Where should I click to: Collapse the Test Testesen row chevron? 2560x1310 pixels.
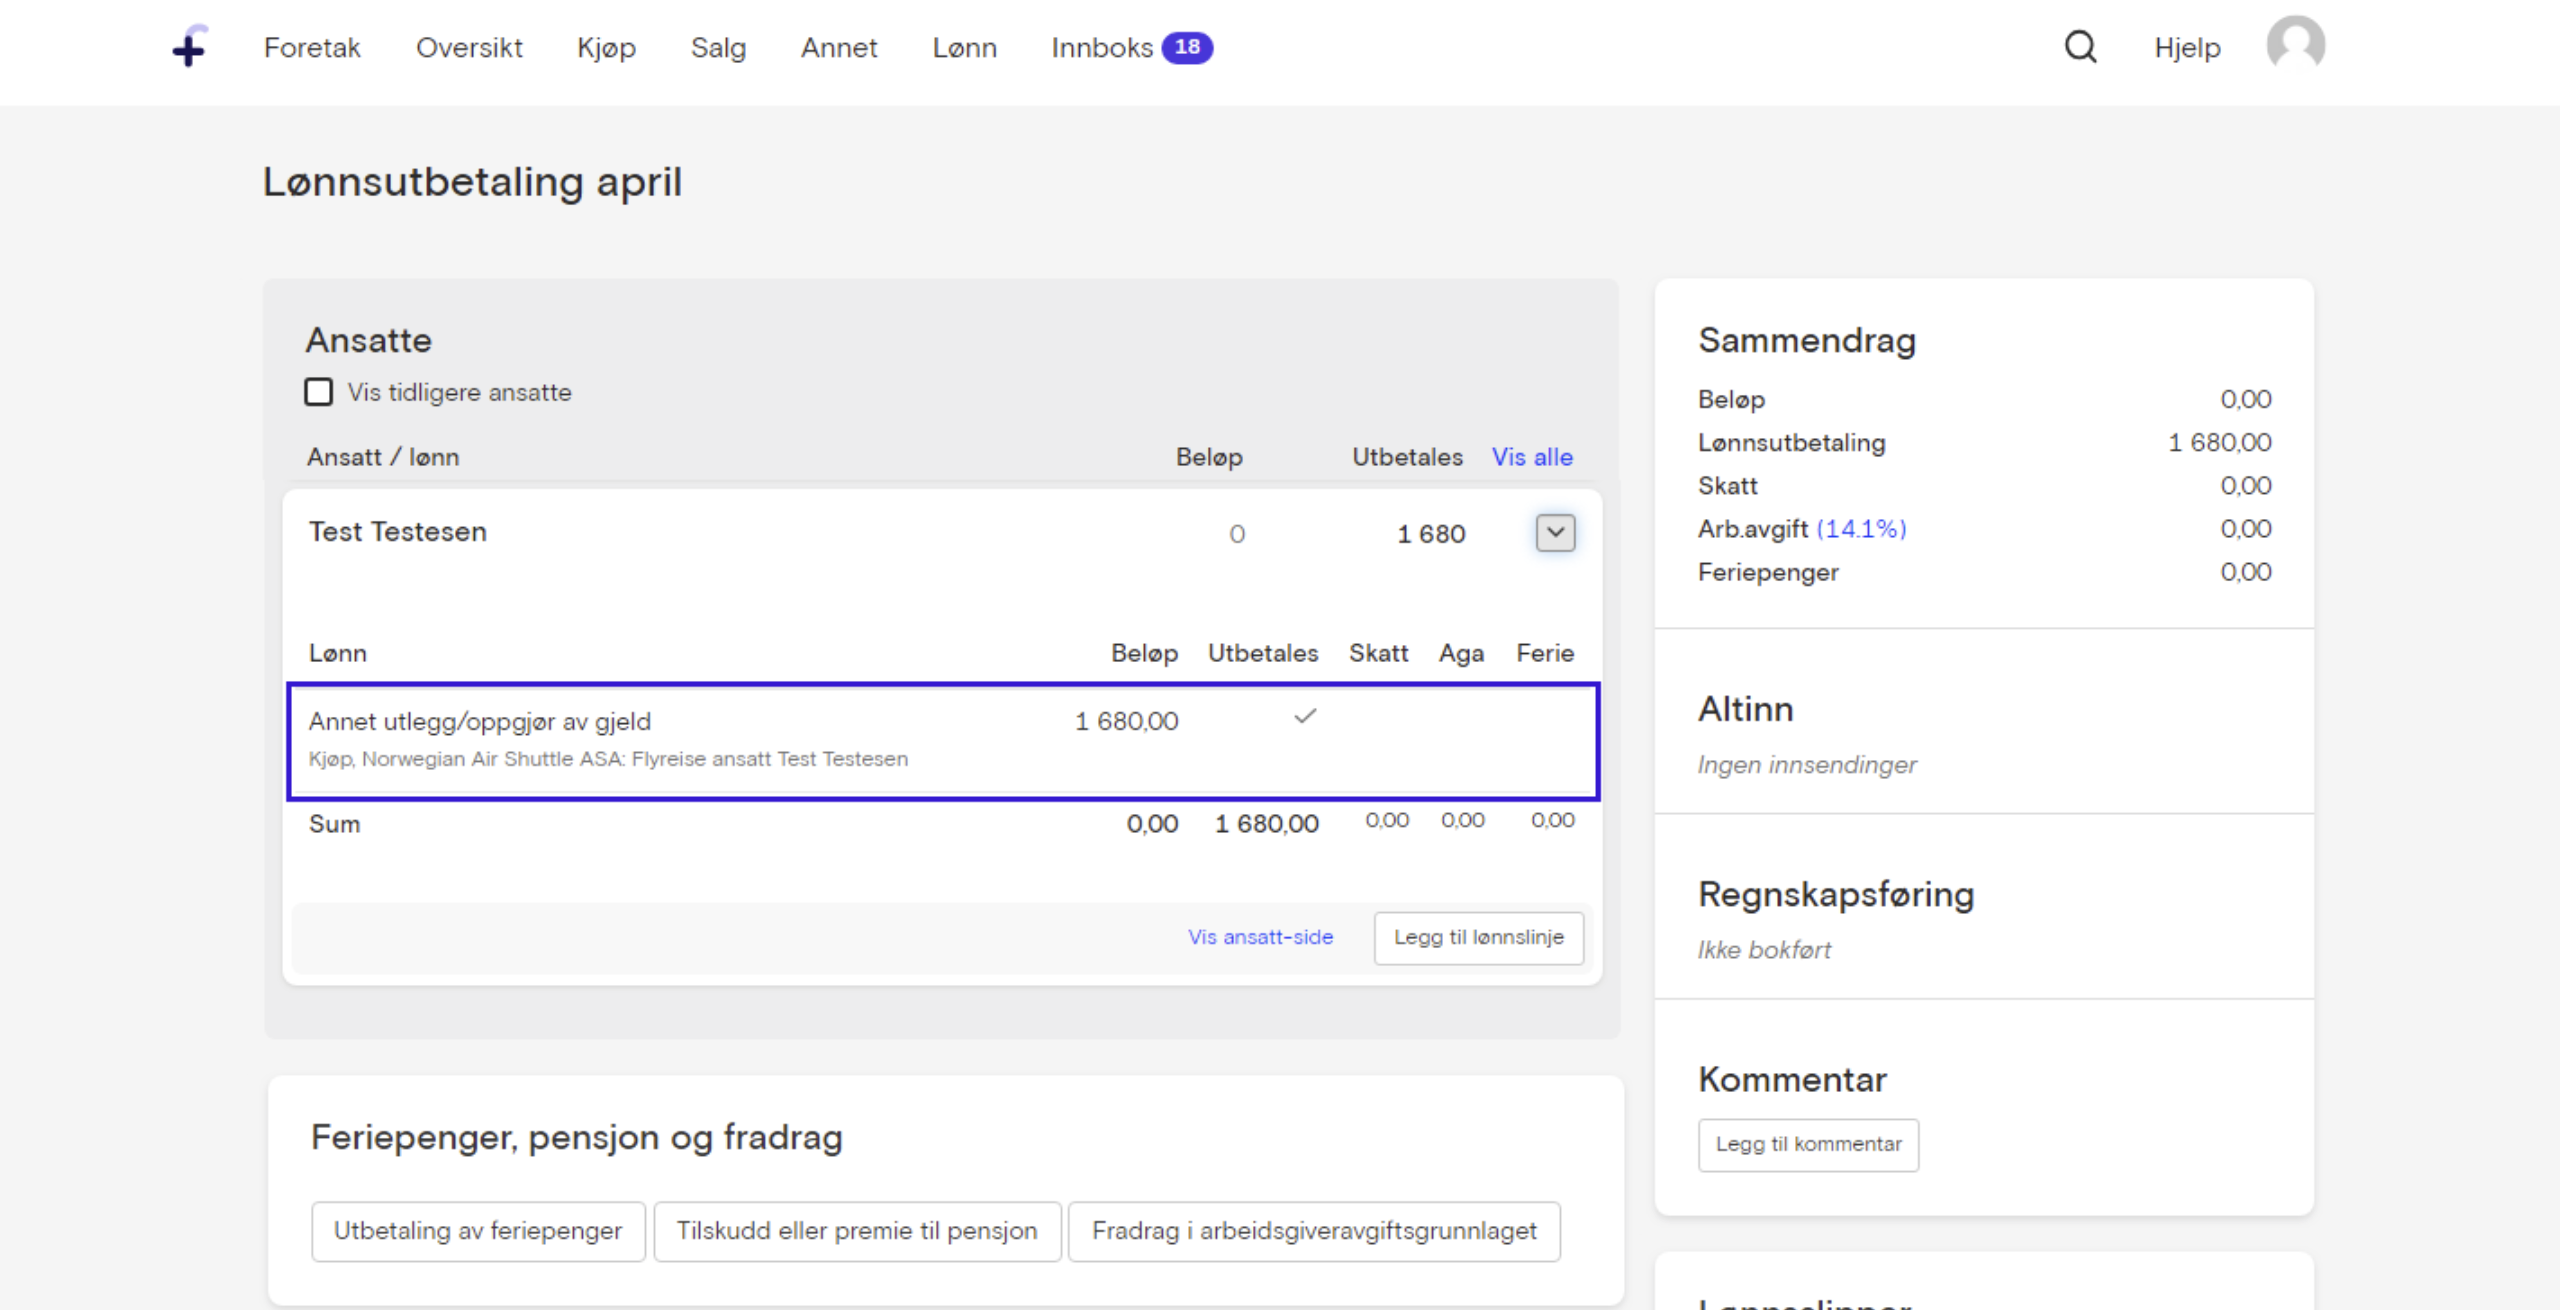coord(1555,532)
